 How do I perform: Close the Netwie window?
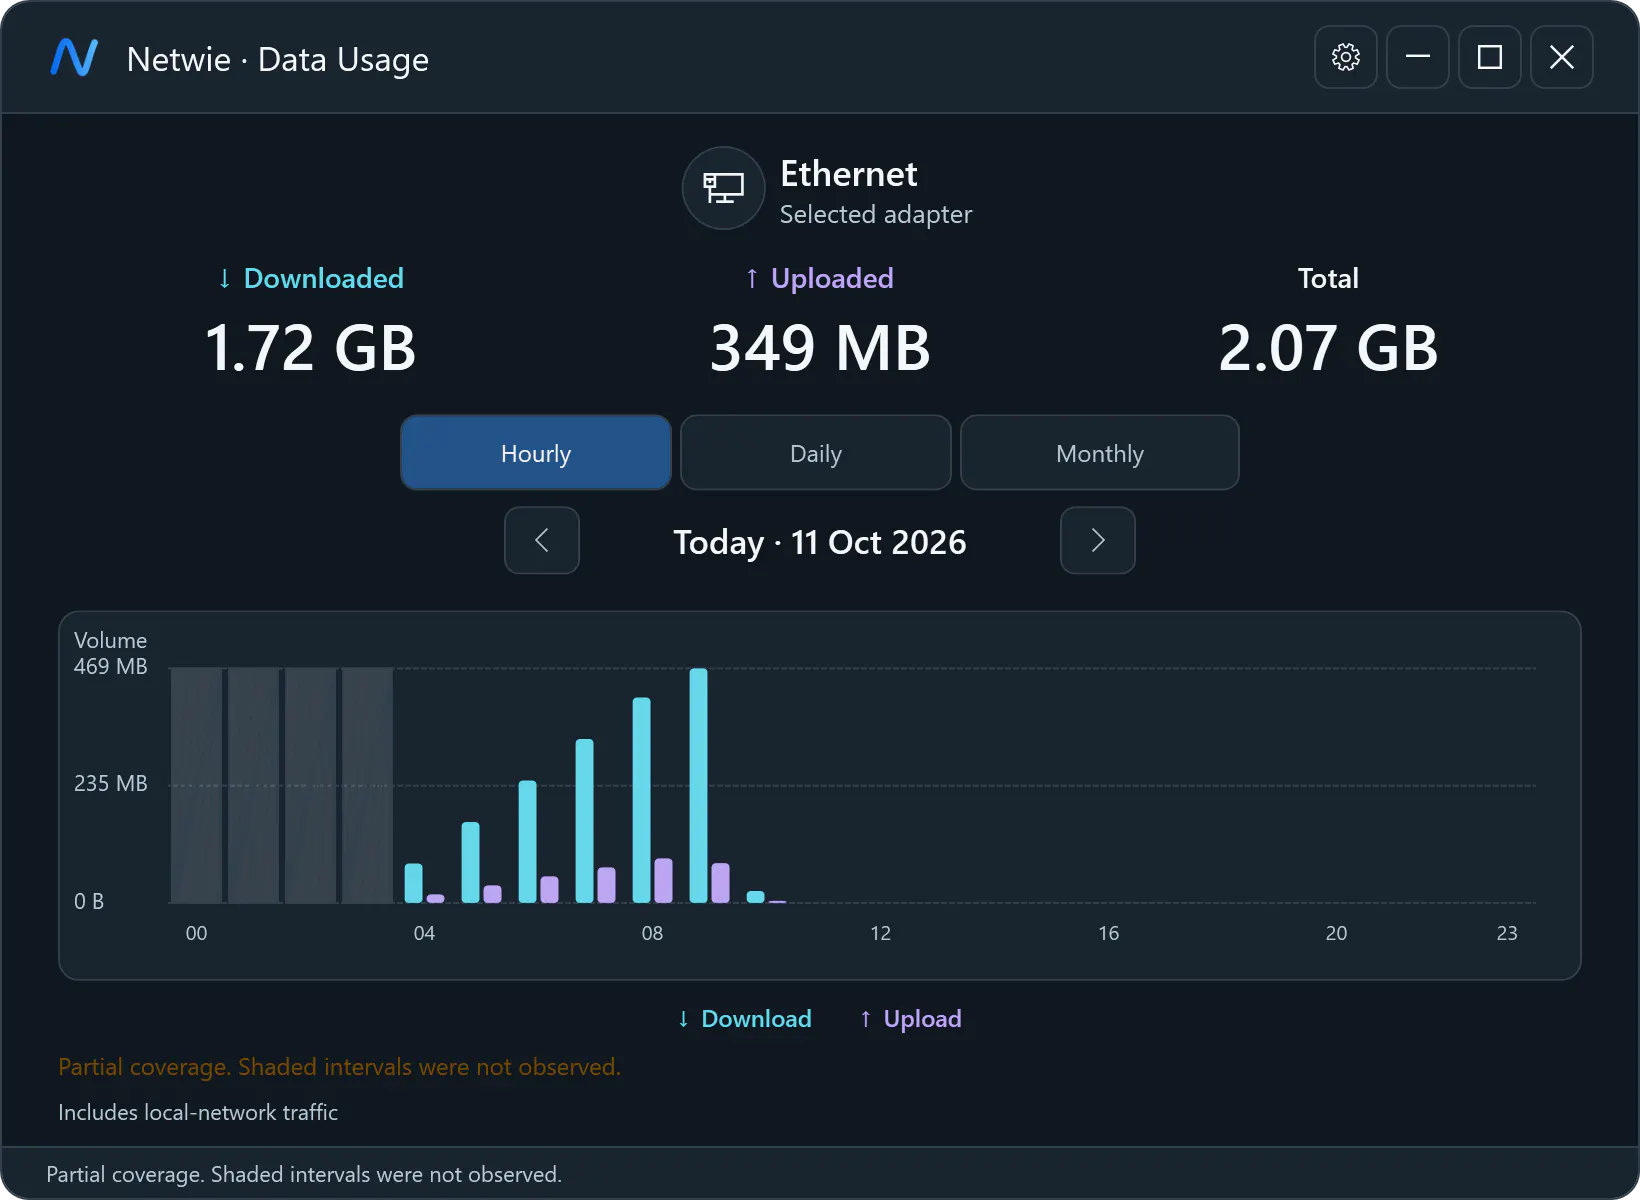1562,57
